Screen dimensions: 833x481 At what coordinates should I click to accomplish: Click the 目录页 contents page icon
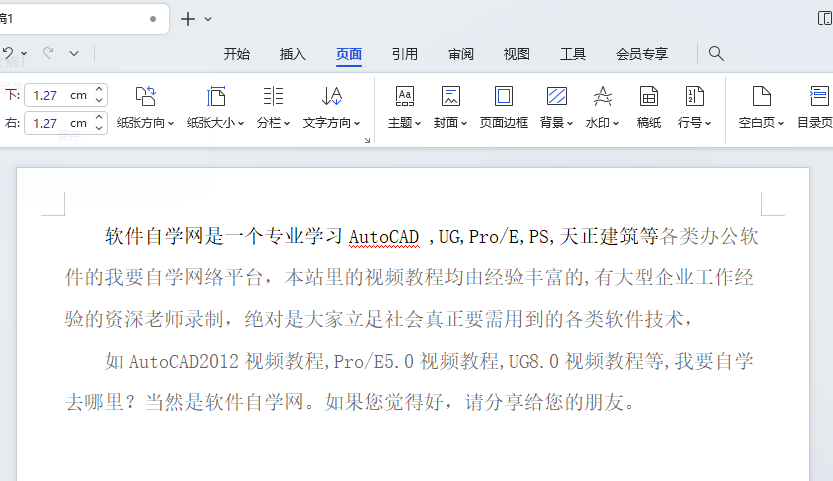coord(819,96)
